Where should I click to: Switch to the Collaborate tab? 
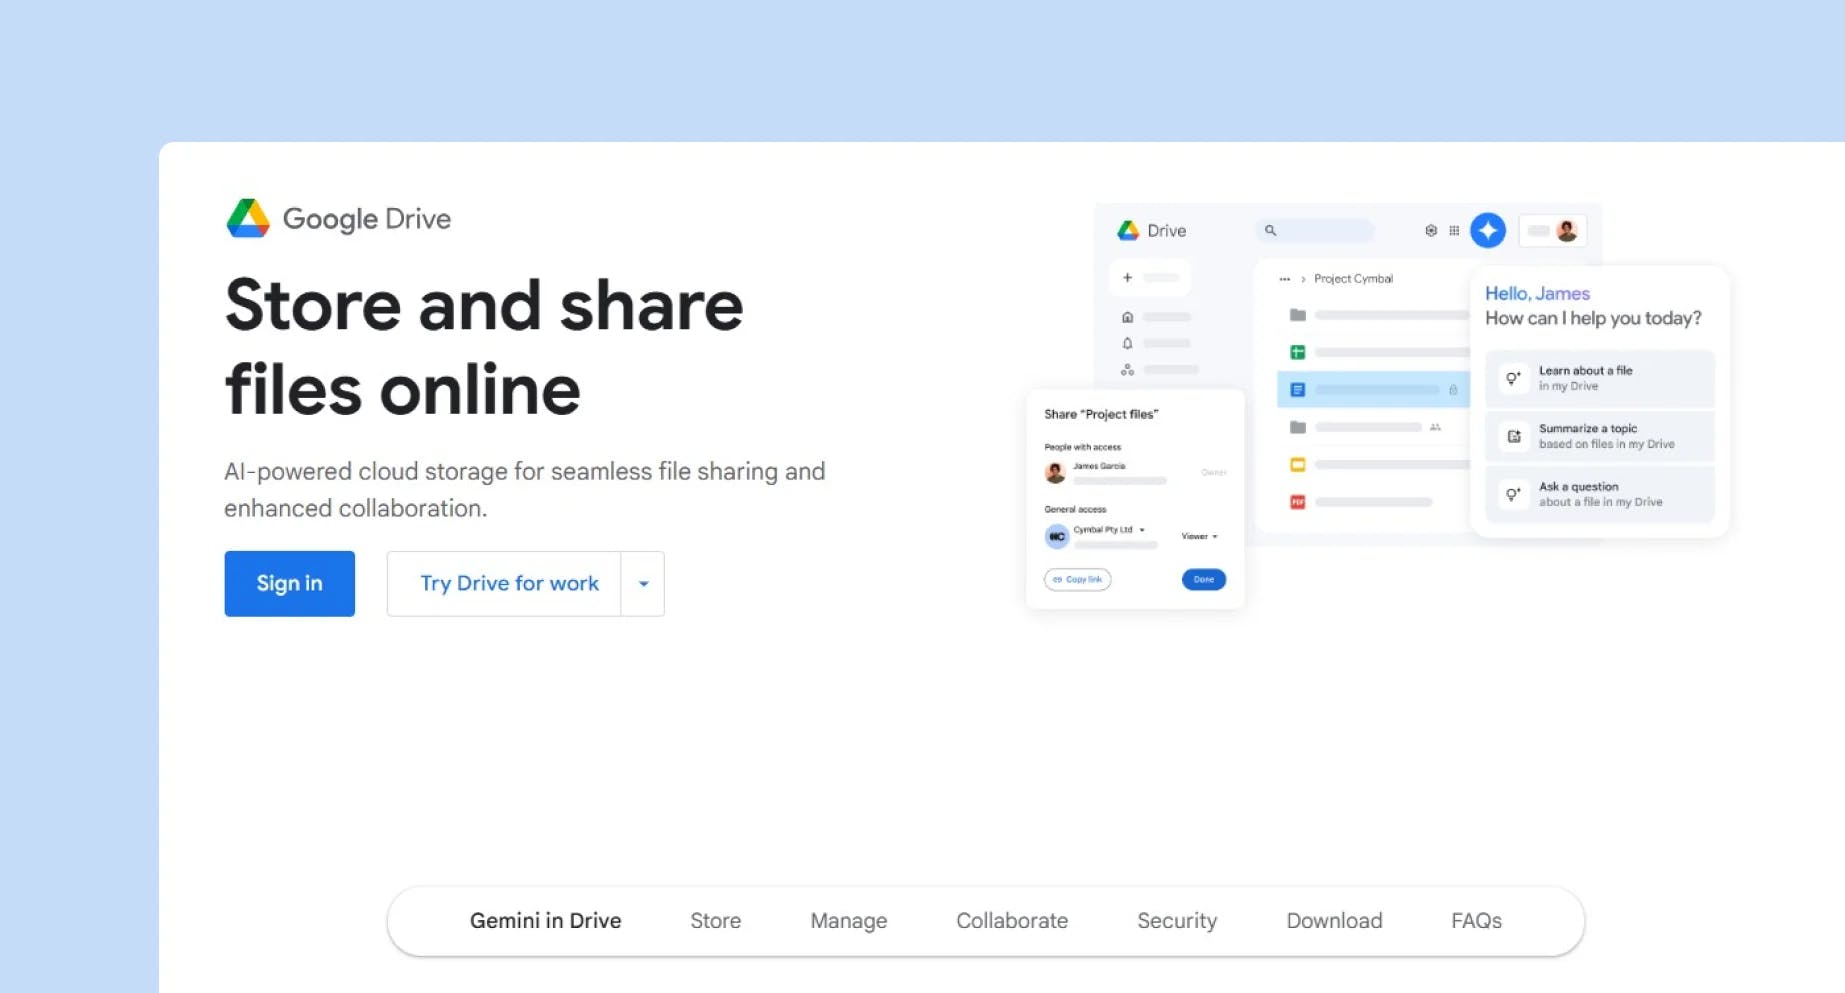[1012, 921]
